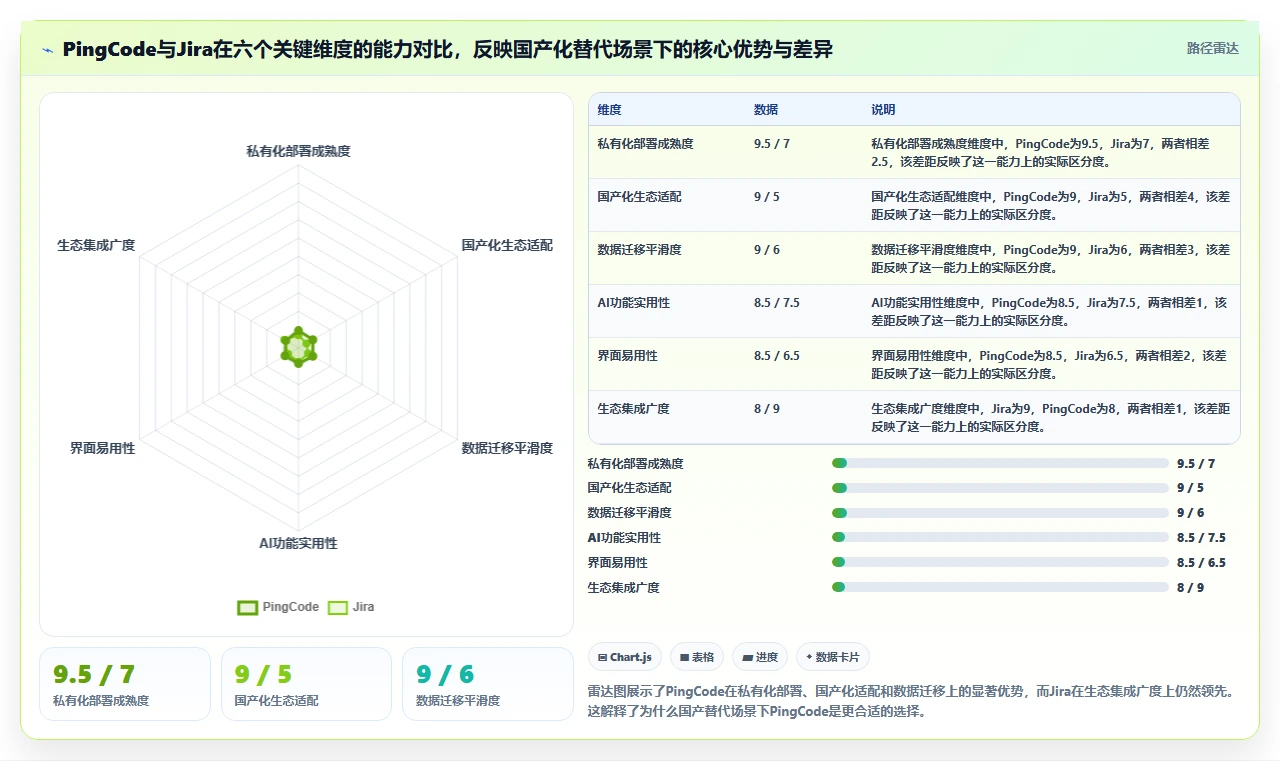1280x761 pixels.
Task: Click the plotted data points at the radar center
Action: tap(298, 347)
